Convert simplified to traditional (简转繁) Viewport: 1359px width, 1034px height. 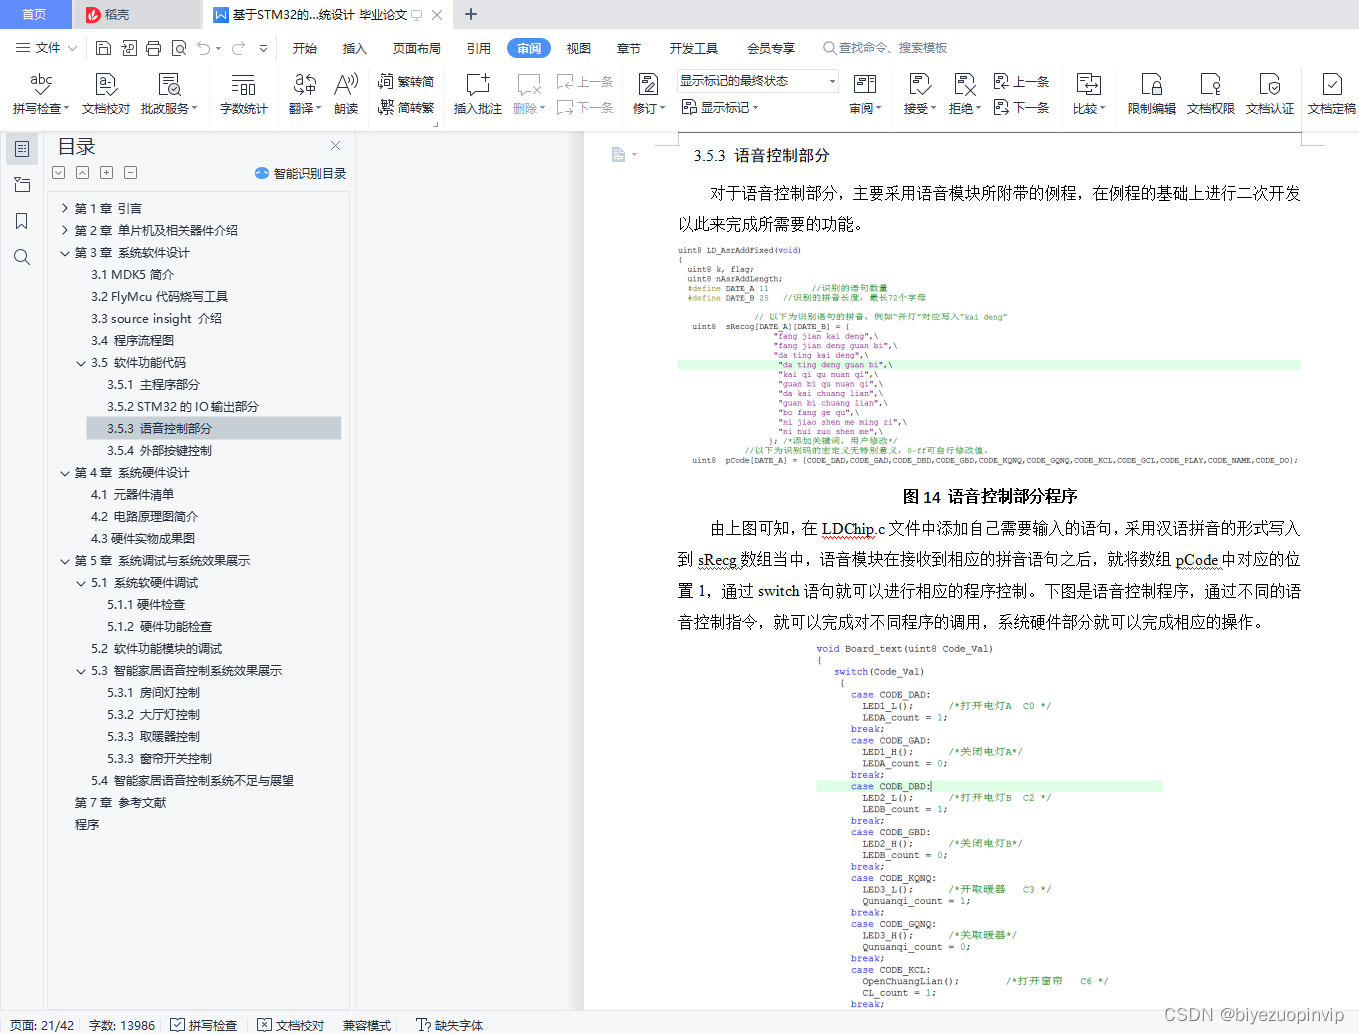[x=406, y=107]
